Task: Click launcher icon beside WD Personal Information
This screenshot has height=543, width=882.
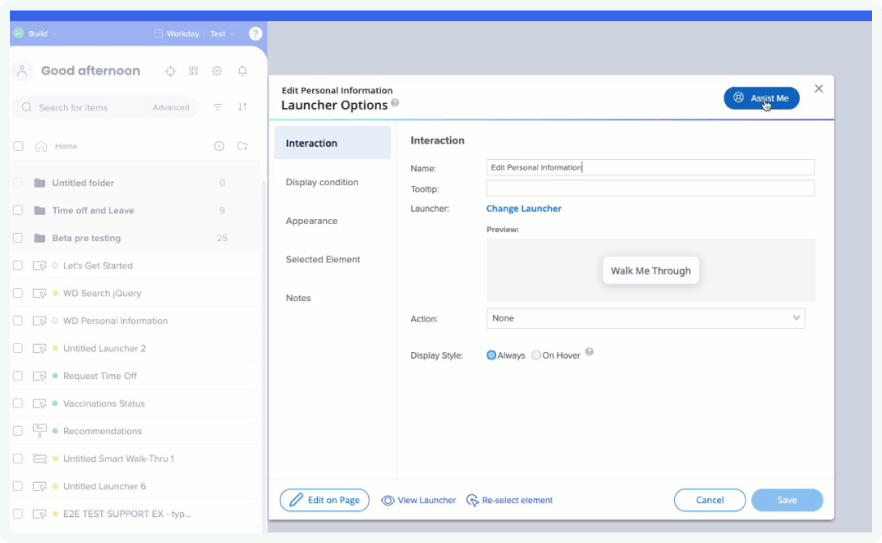Action: 39,321
